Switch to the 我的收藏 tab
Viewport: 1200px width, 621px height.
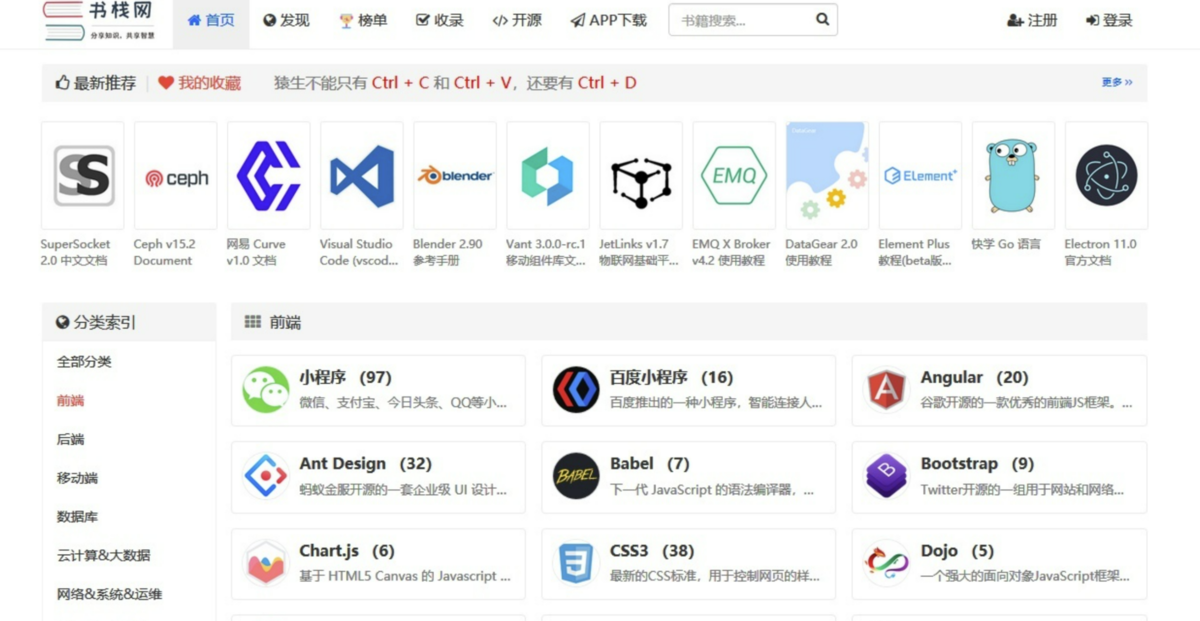point(207,84)
